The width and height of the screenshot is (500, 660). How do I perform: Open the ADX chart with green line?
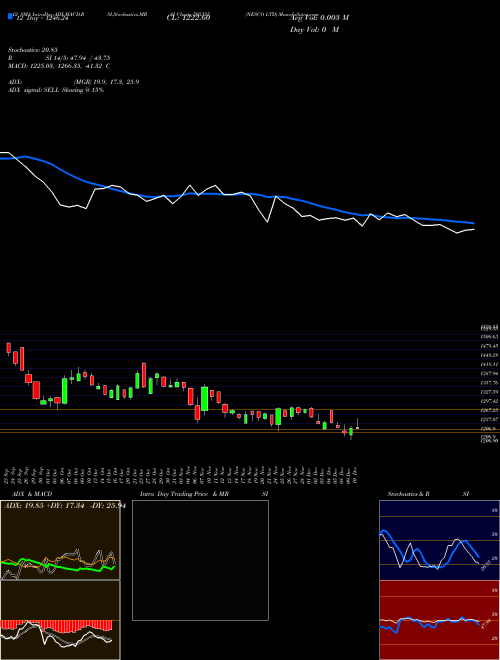pos(60,540)
